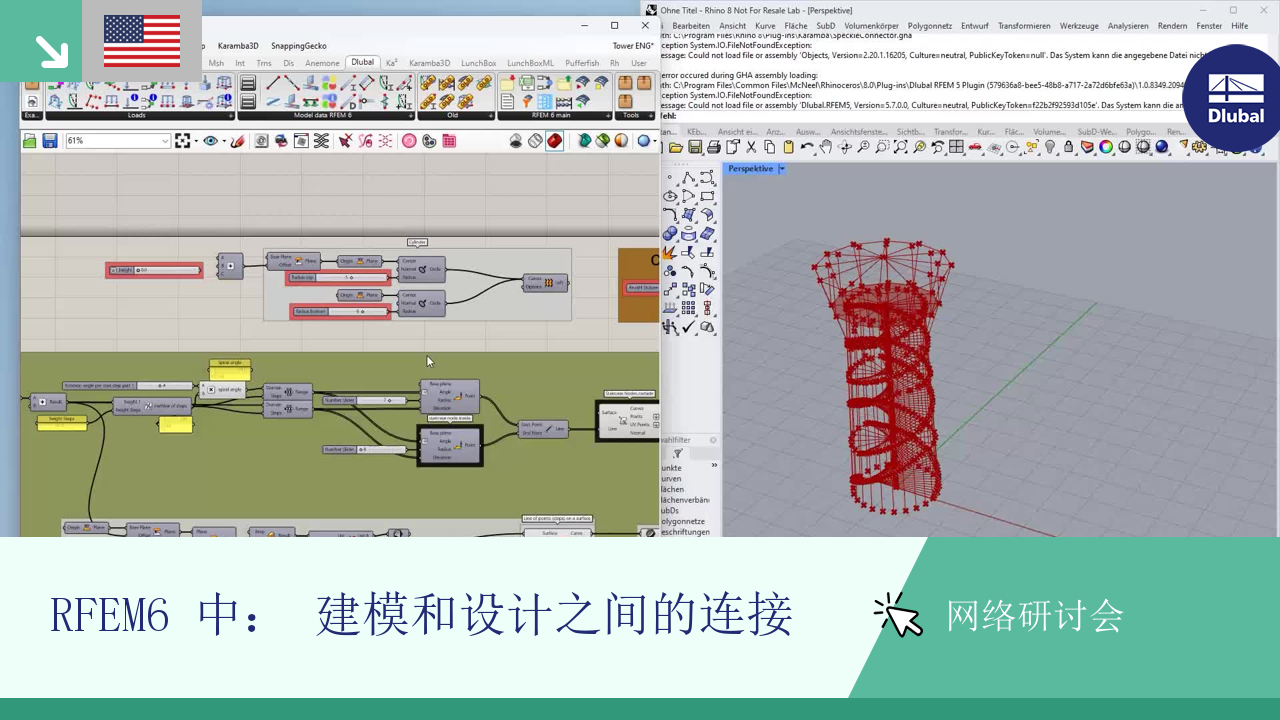
Task: Click the Auswahlfilter settings gear
Action: [x=713, y=440]
